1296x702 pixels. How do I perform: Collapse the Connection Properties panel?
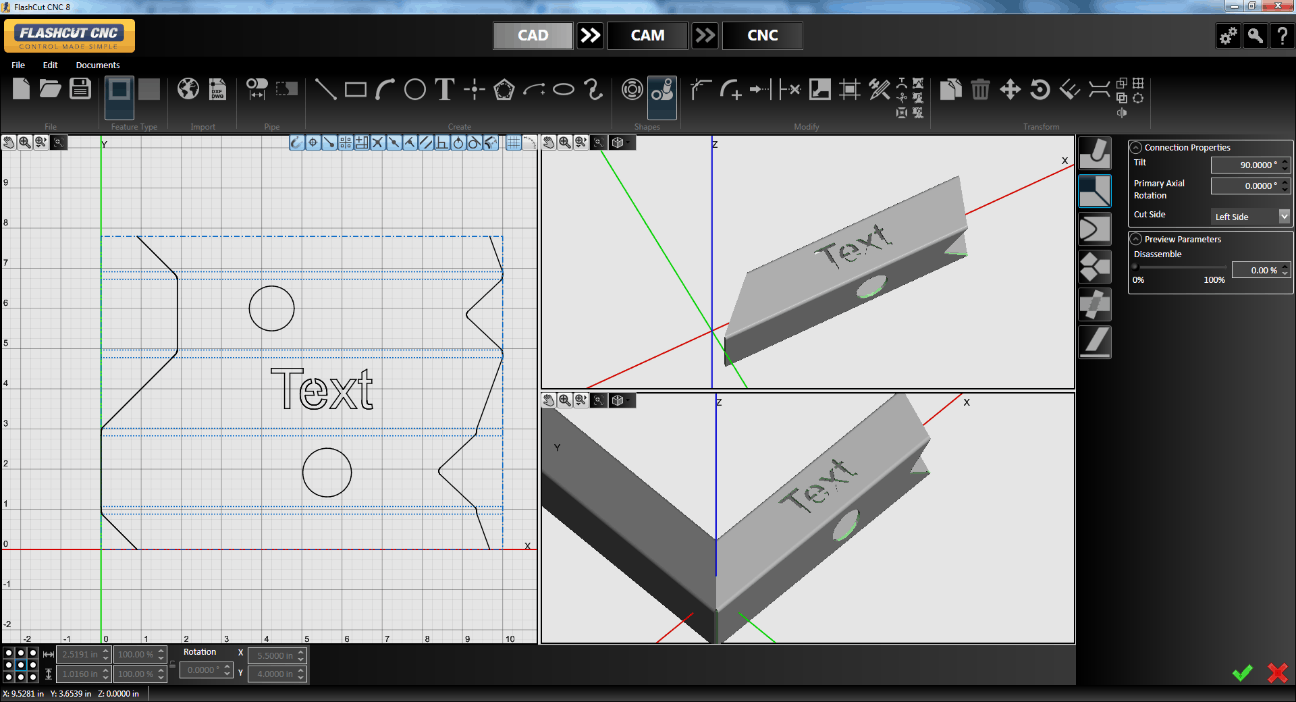click(1136, 147)
